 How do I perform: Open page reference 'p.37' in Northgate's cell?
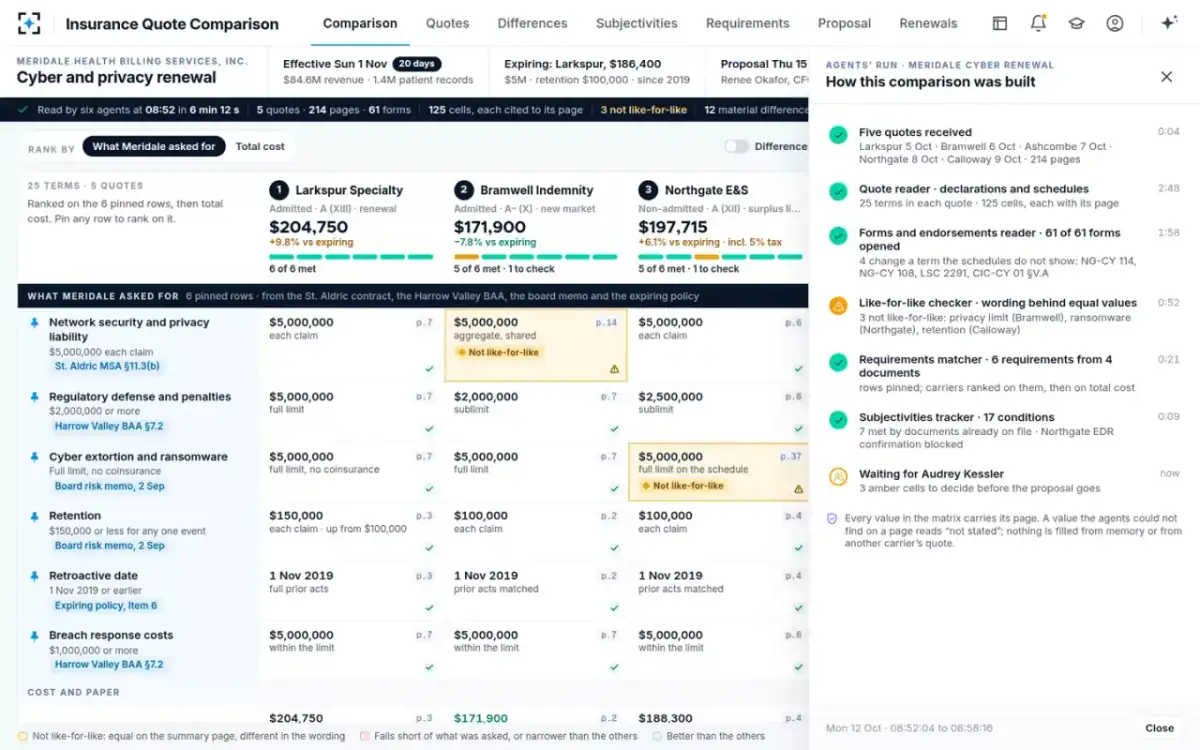(791, 457)
